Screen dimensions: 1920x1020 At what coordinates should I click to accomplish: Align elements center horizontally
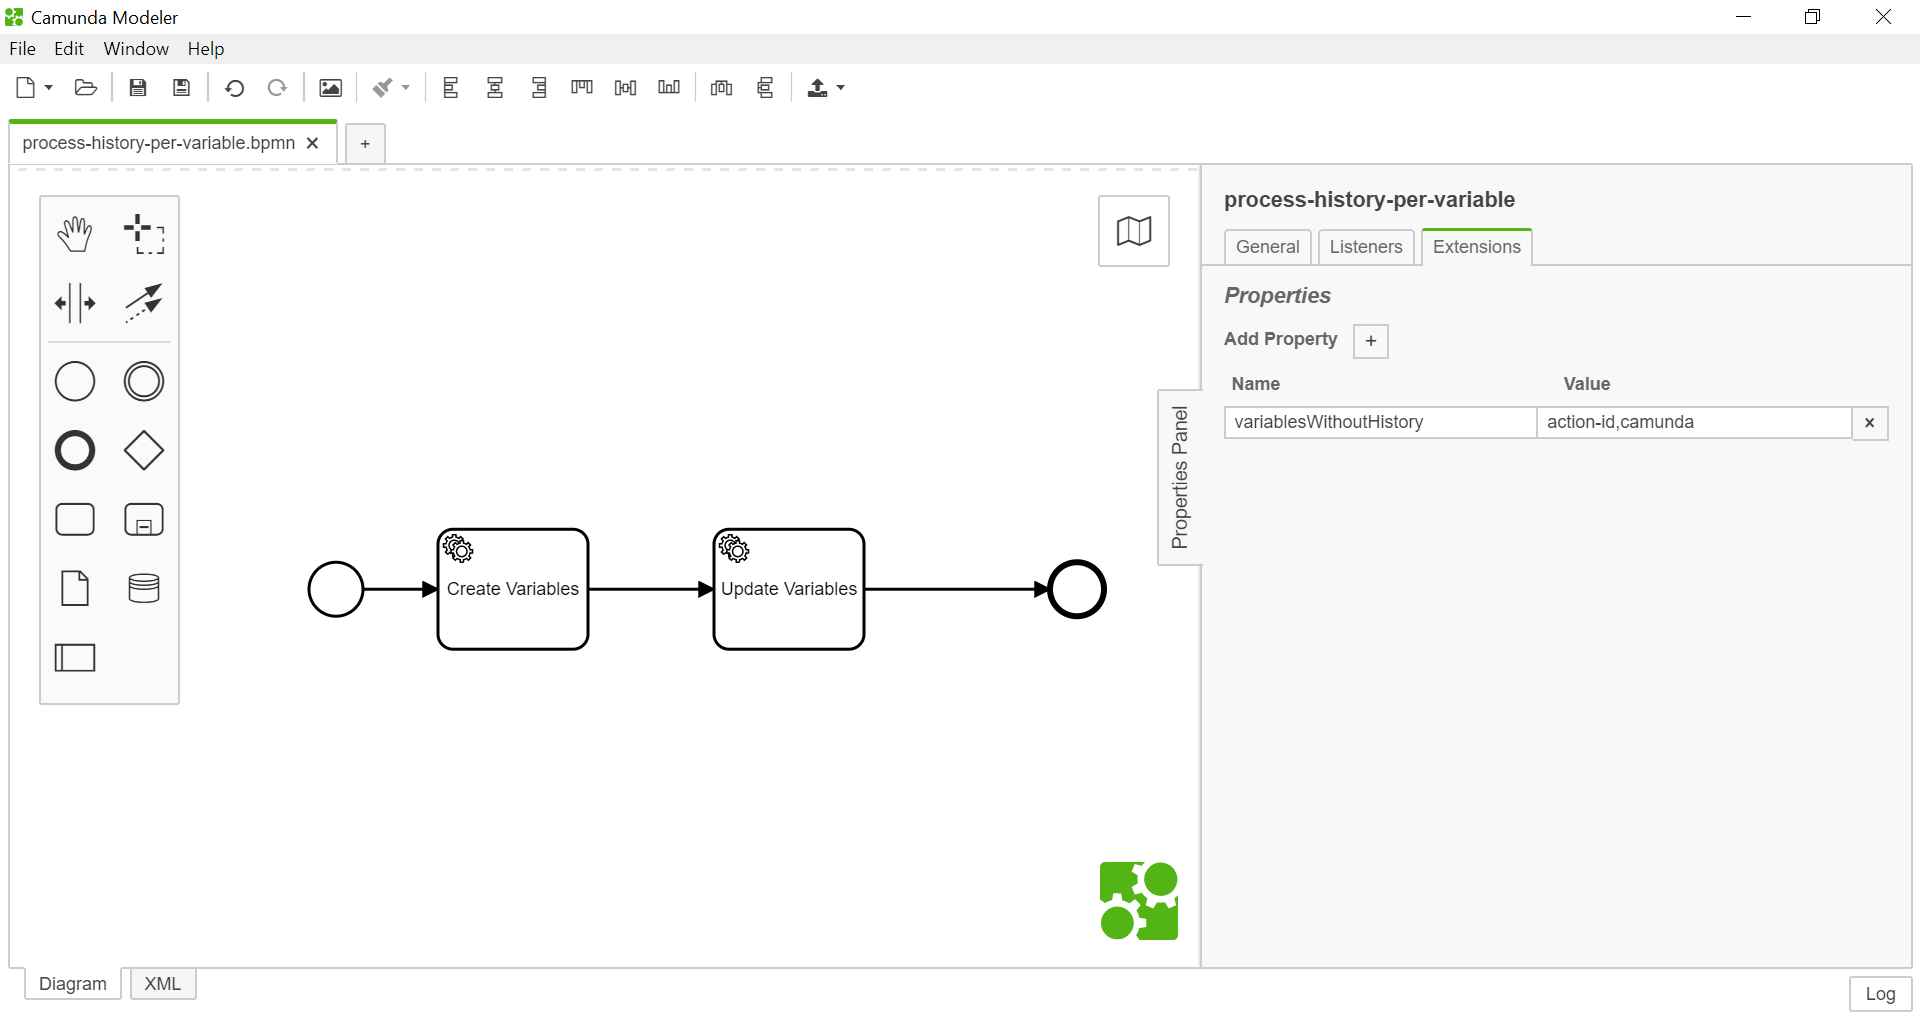pyautogui.click(x=495, y=88)
